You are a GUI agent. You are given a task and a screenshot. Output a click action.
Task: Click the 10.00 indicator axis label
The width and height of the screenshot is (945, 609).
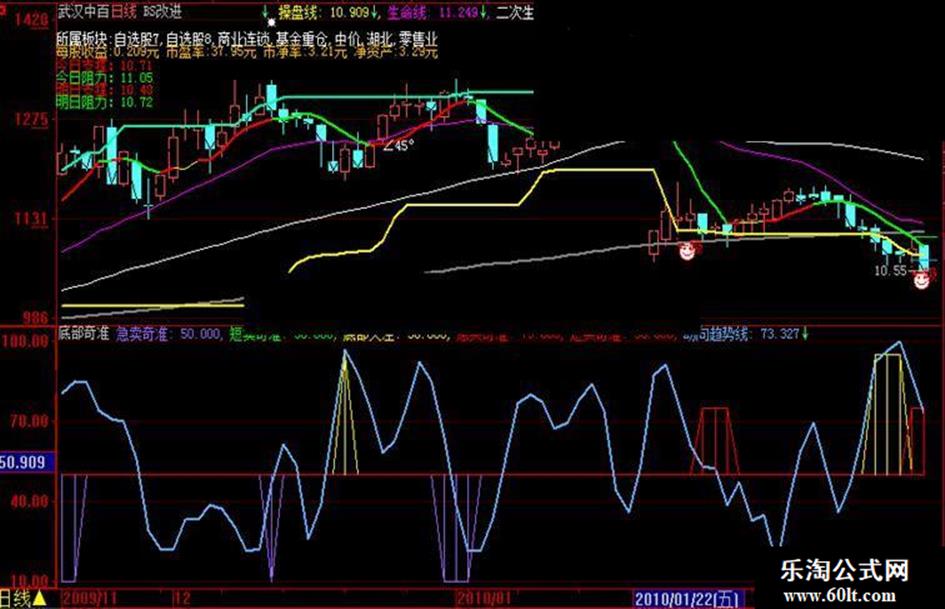28,581
